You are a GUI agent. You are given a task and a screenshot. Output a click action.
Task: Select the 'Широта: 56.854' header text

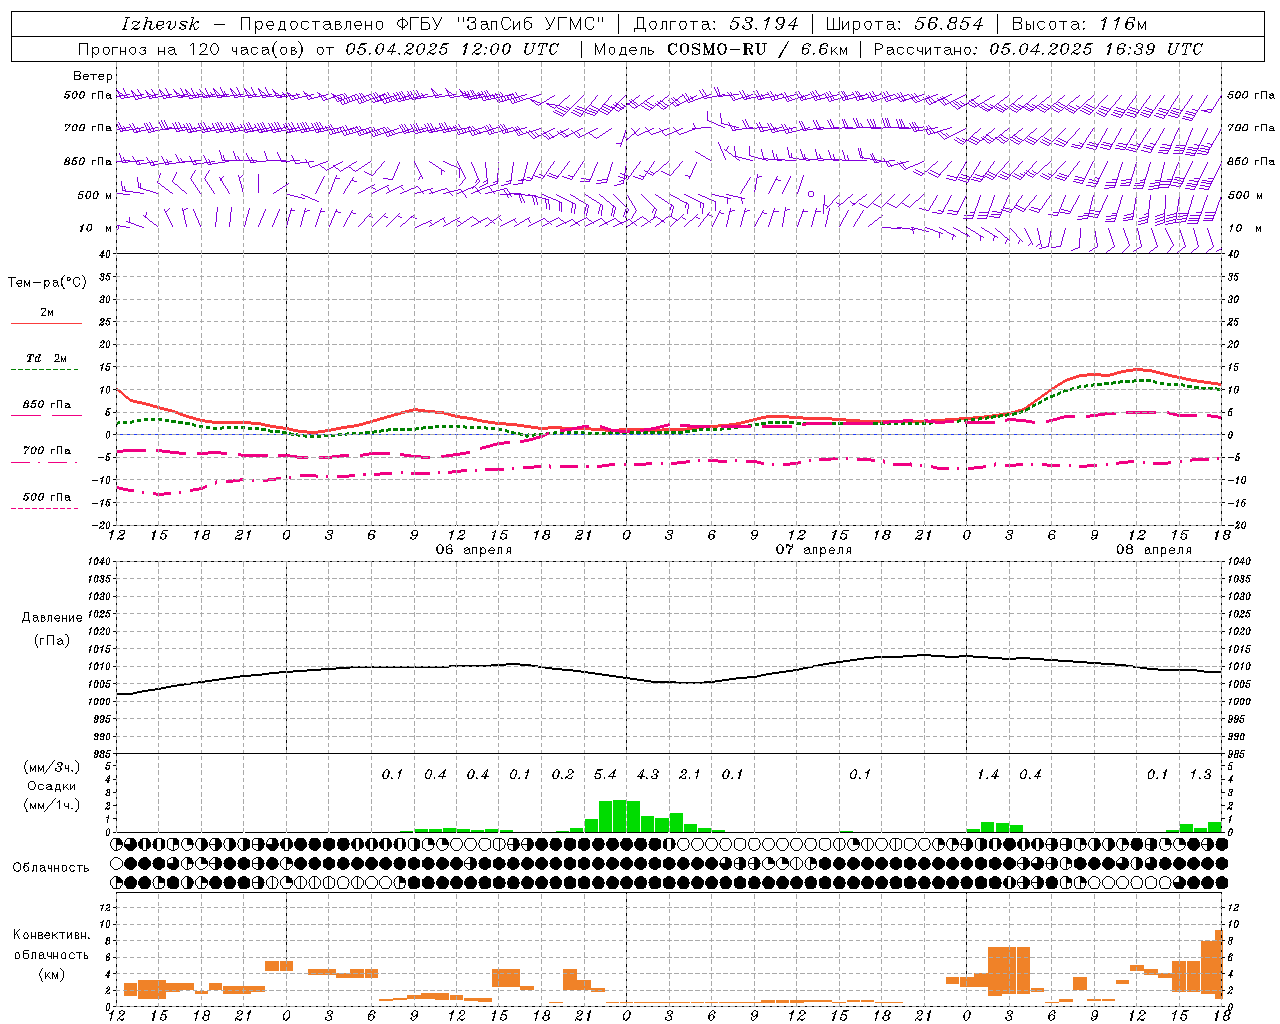904,24
